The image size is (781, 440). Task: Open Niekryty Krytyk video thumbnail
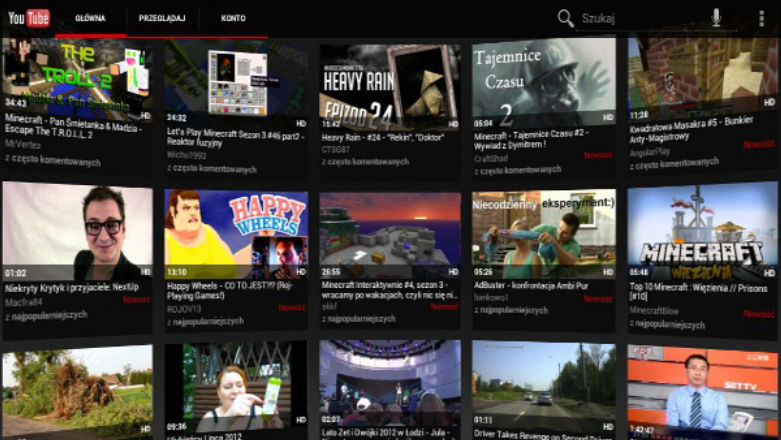77,231
